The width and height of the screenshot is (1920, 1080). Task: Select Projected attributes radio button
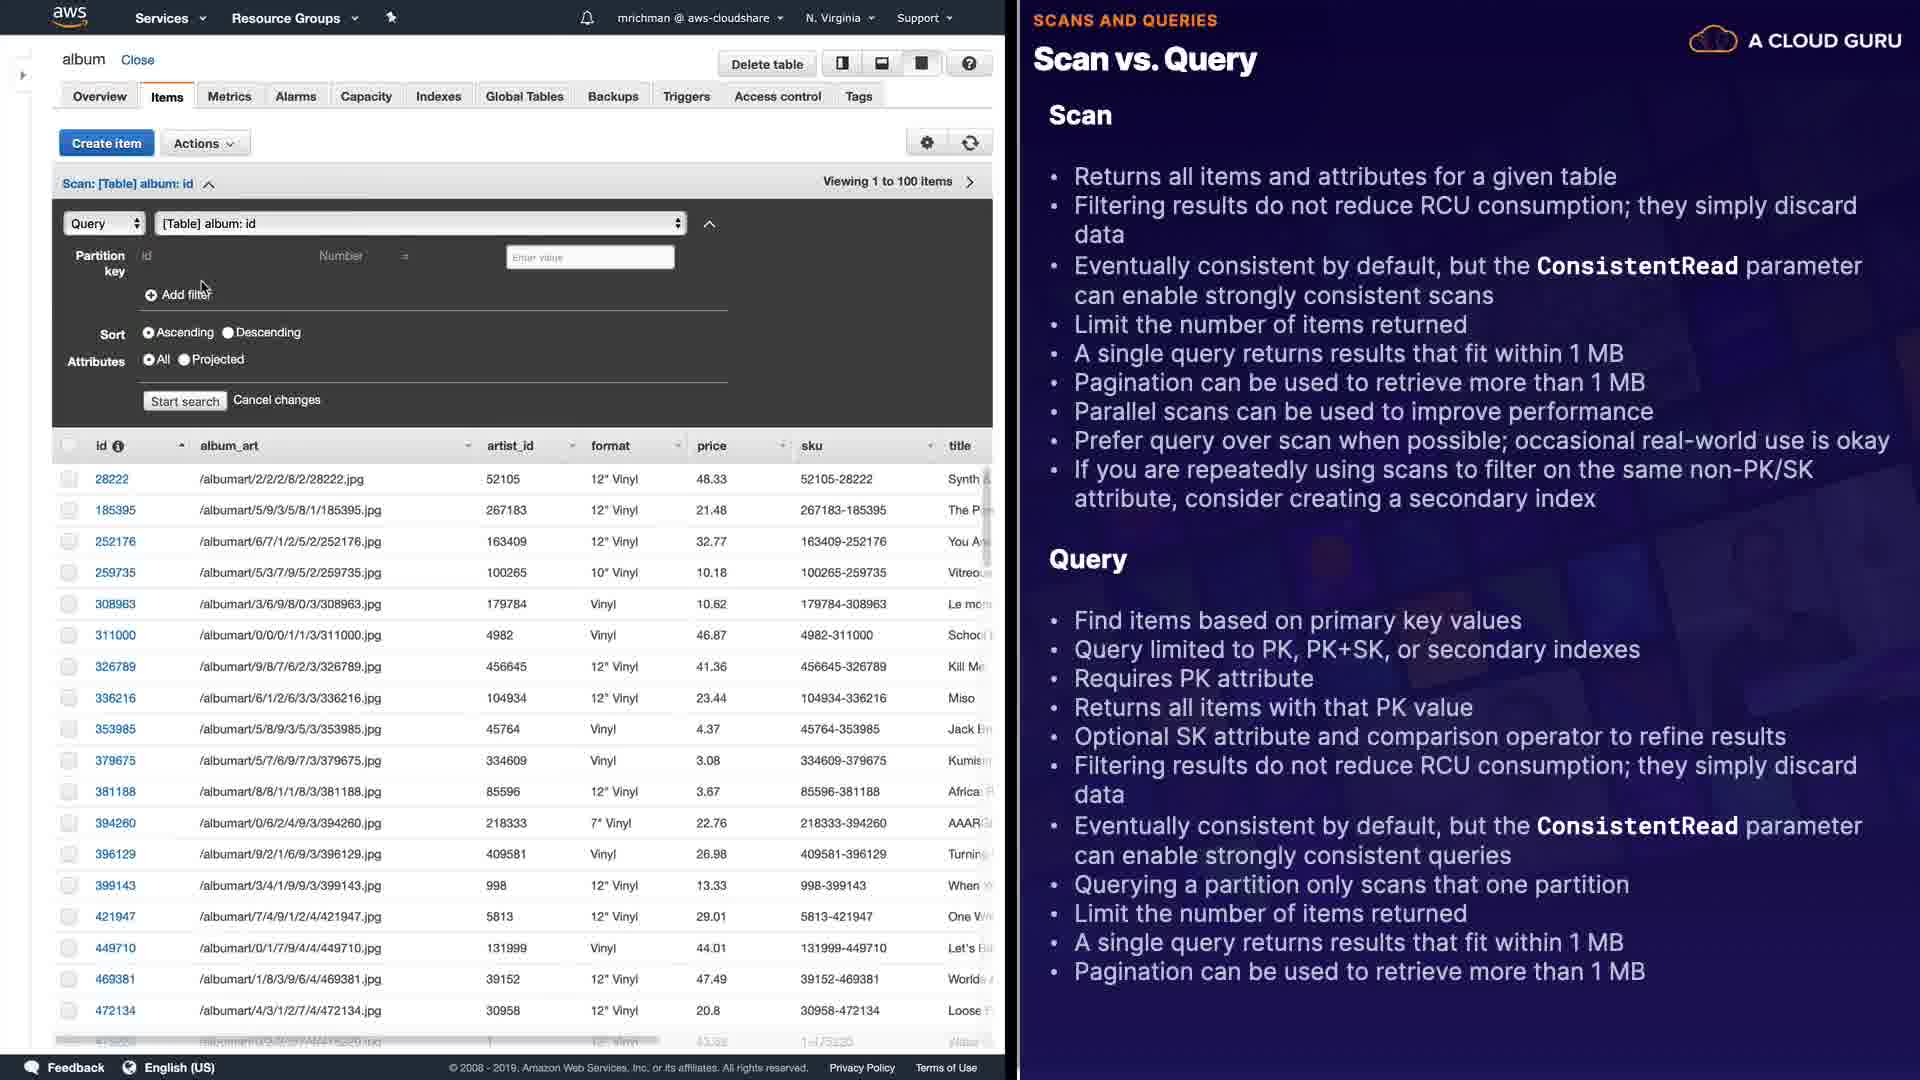[184, 360]
